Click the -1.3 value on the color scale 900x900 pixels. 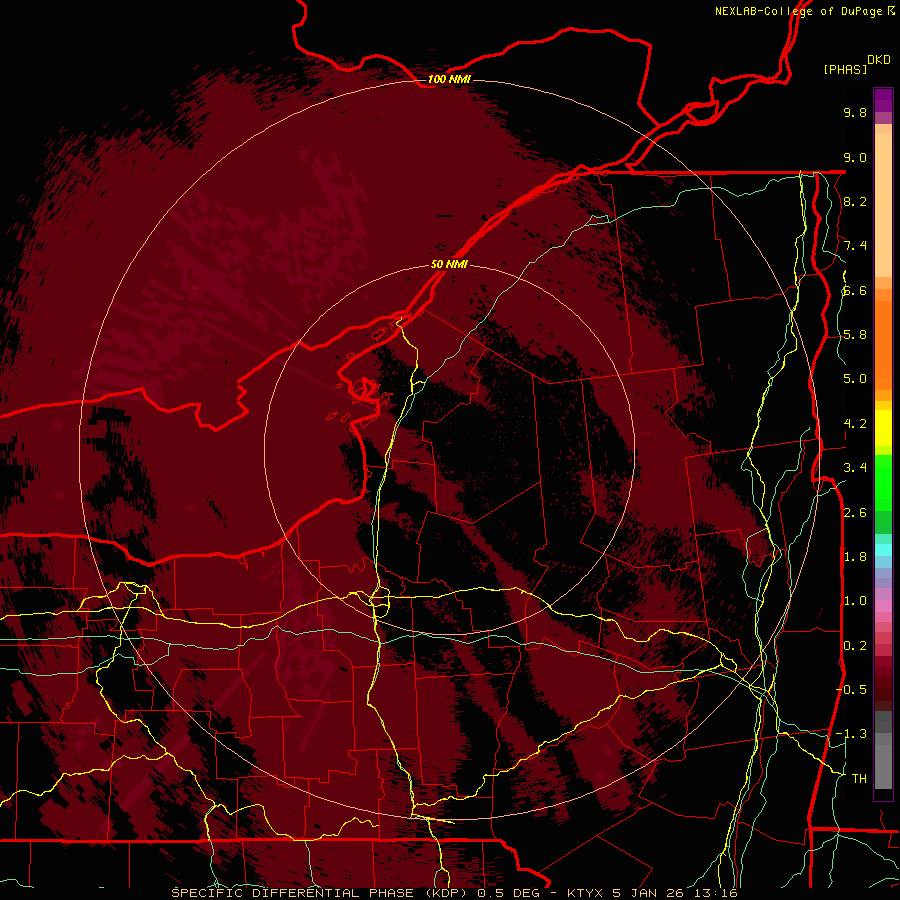[x=851, y=734]
